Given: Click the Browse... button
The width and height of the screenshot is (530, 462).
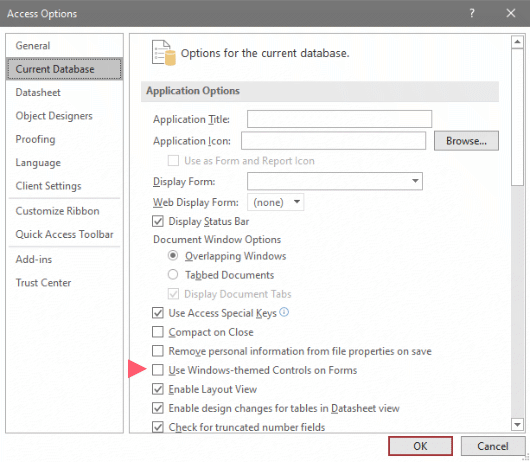Looking at the screenshot, I should click(x=466, y=141).
